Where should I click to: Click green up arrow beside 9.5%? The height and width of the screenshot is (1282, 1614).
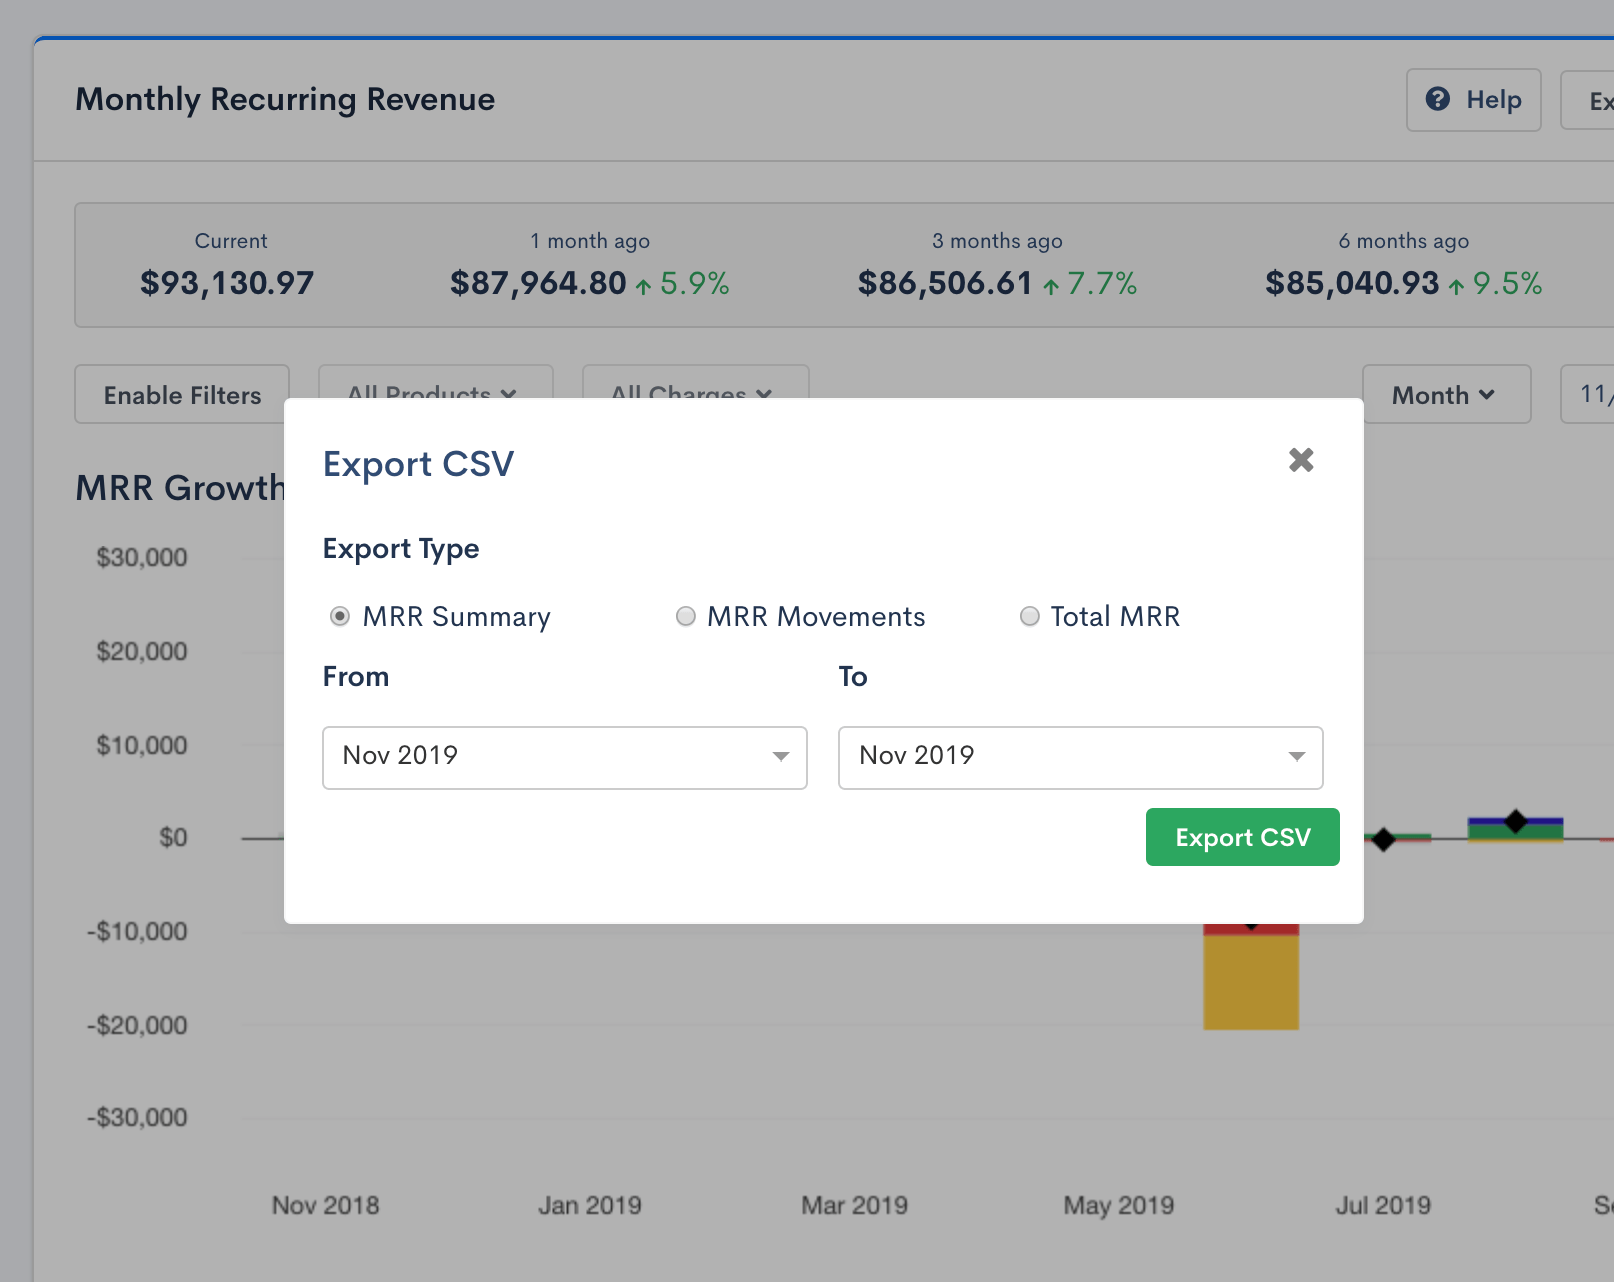pyautogui.click(x=1456, y=286)
